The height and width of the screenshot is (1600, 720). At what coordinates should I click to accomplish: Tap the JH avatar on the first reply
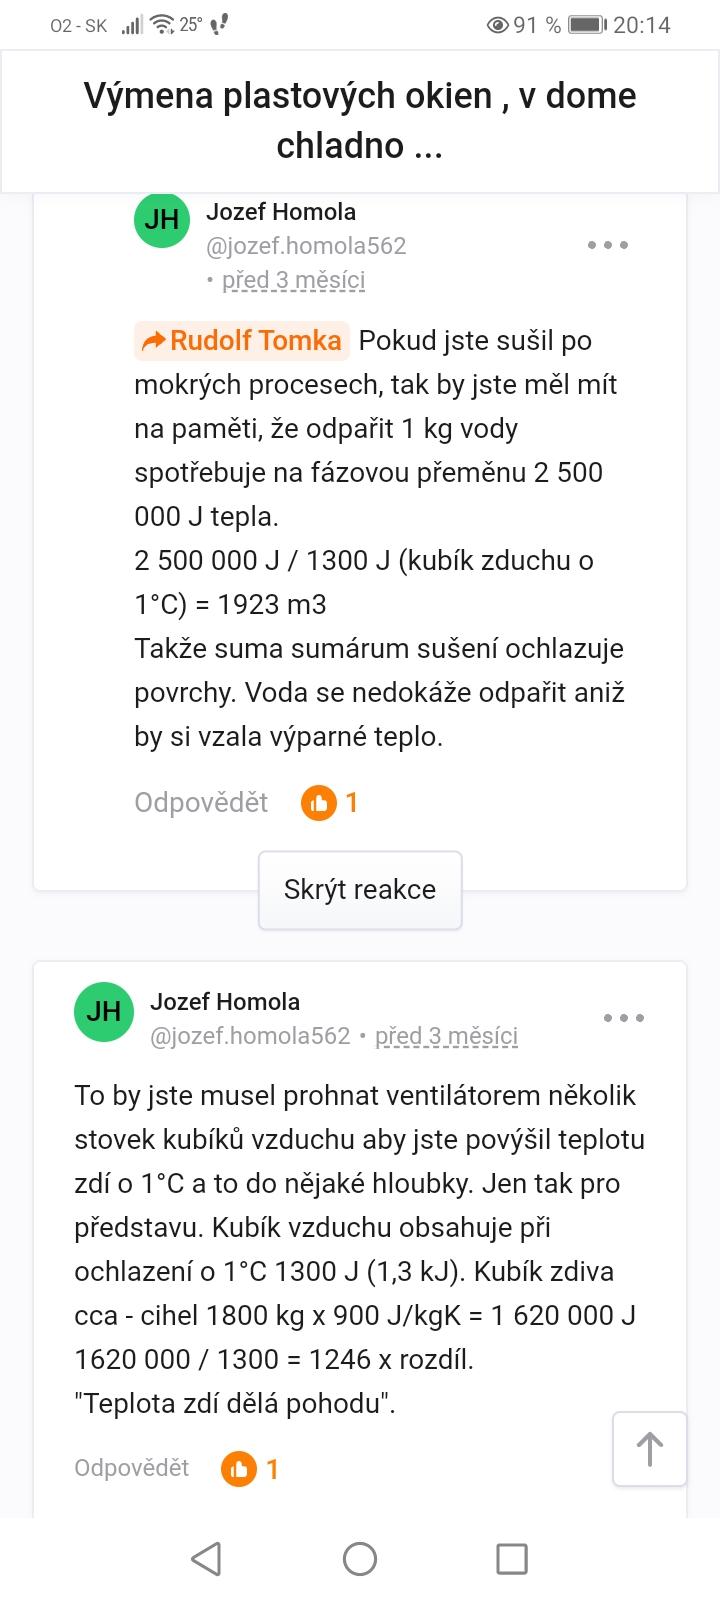click(x=162, y=220)
